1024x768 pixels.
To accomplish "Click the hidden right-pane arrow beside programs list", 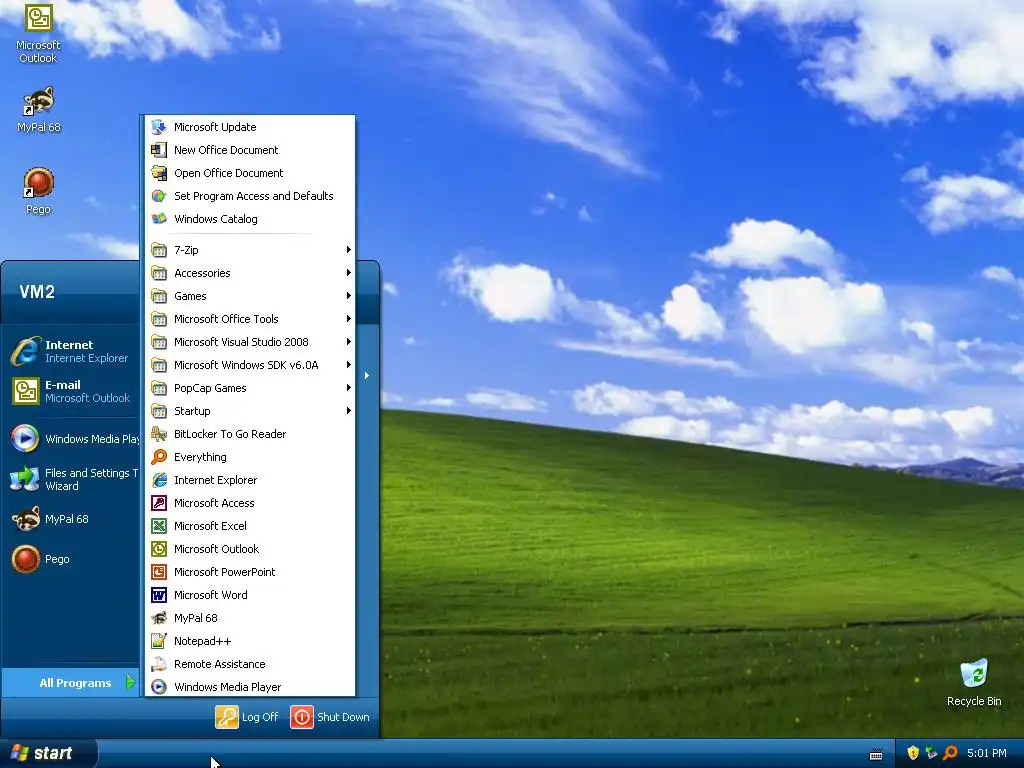I will click(367, 376).
